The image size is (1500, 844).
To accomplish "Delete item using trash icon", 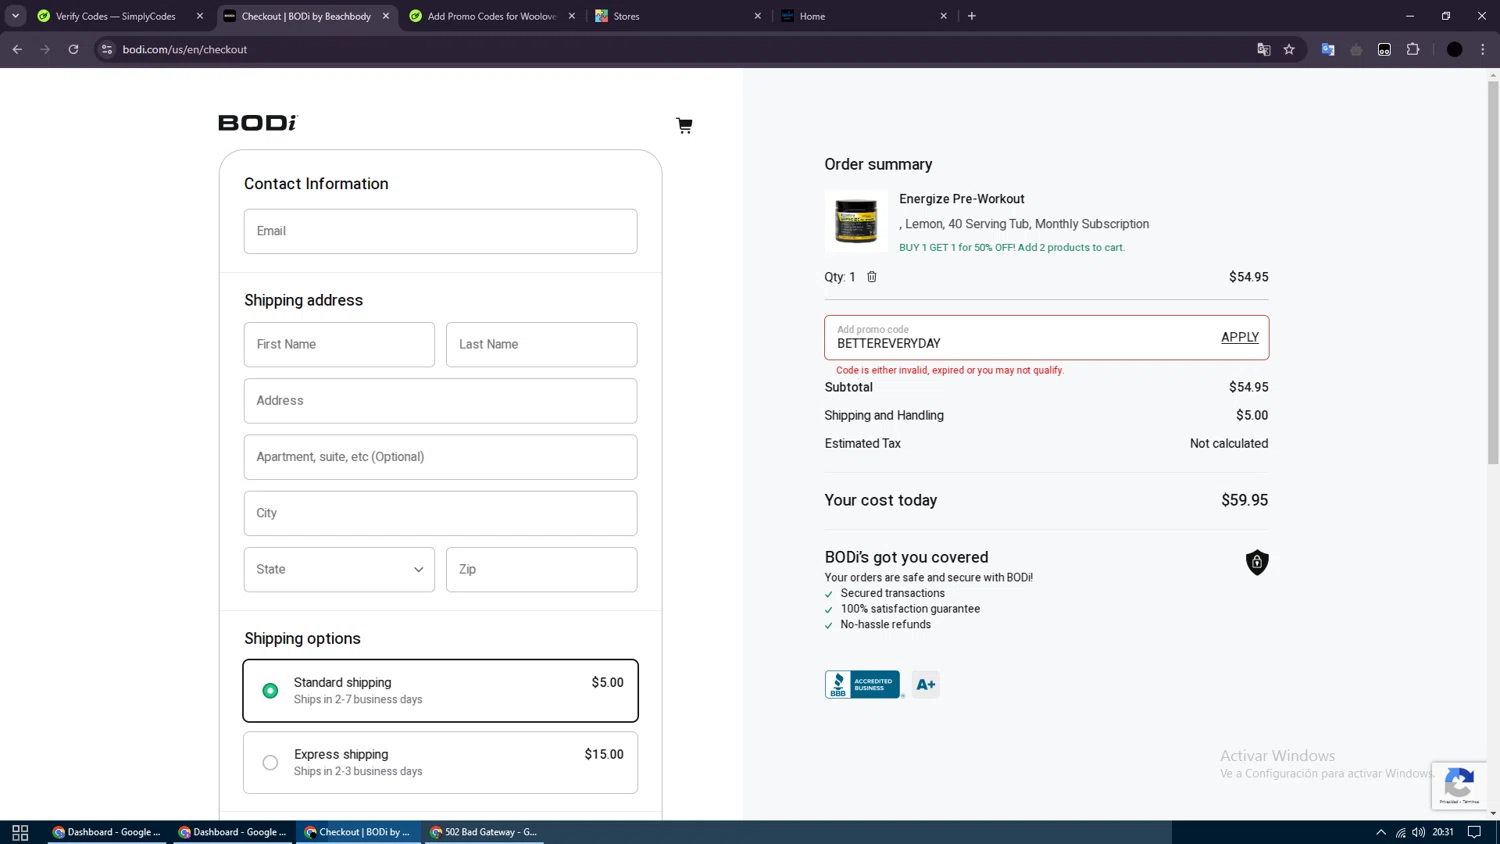I will 872,277.
